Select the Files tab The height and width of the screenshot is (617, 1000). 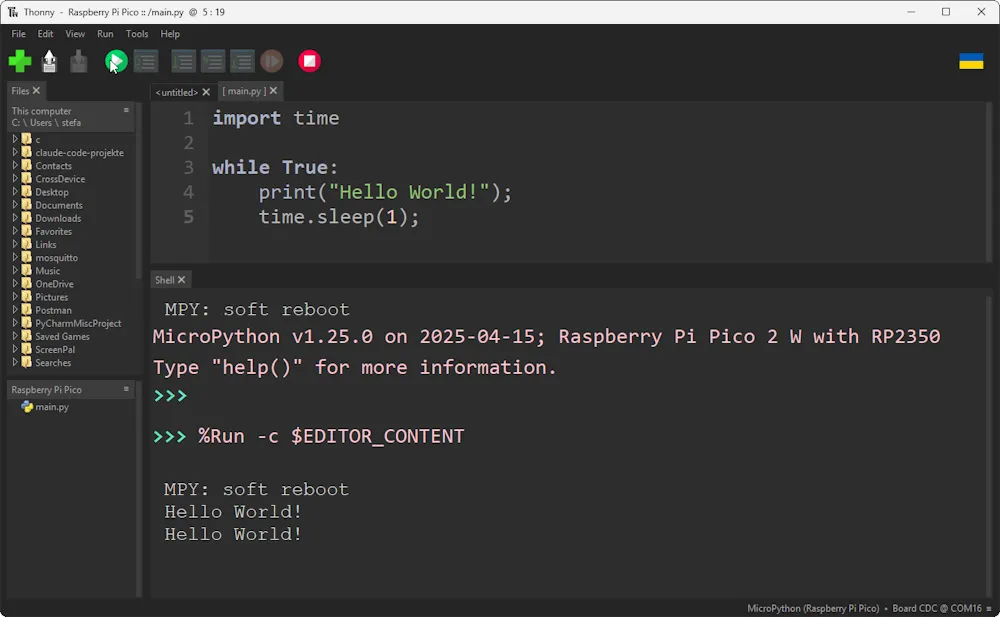[20, 91]
